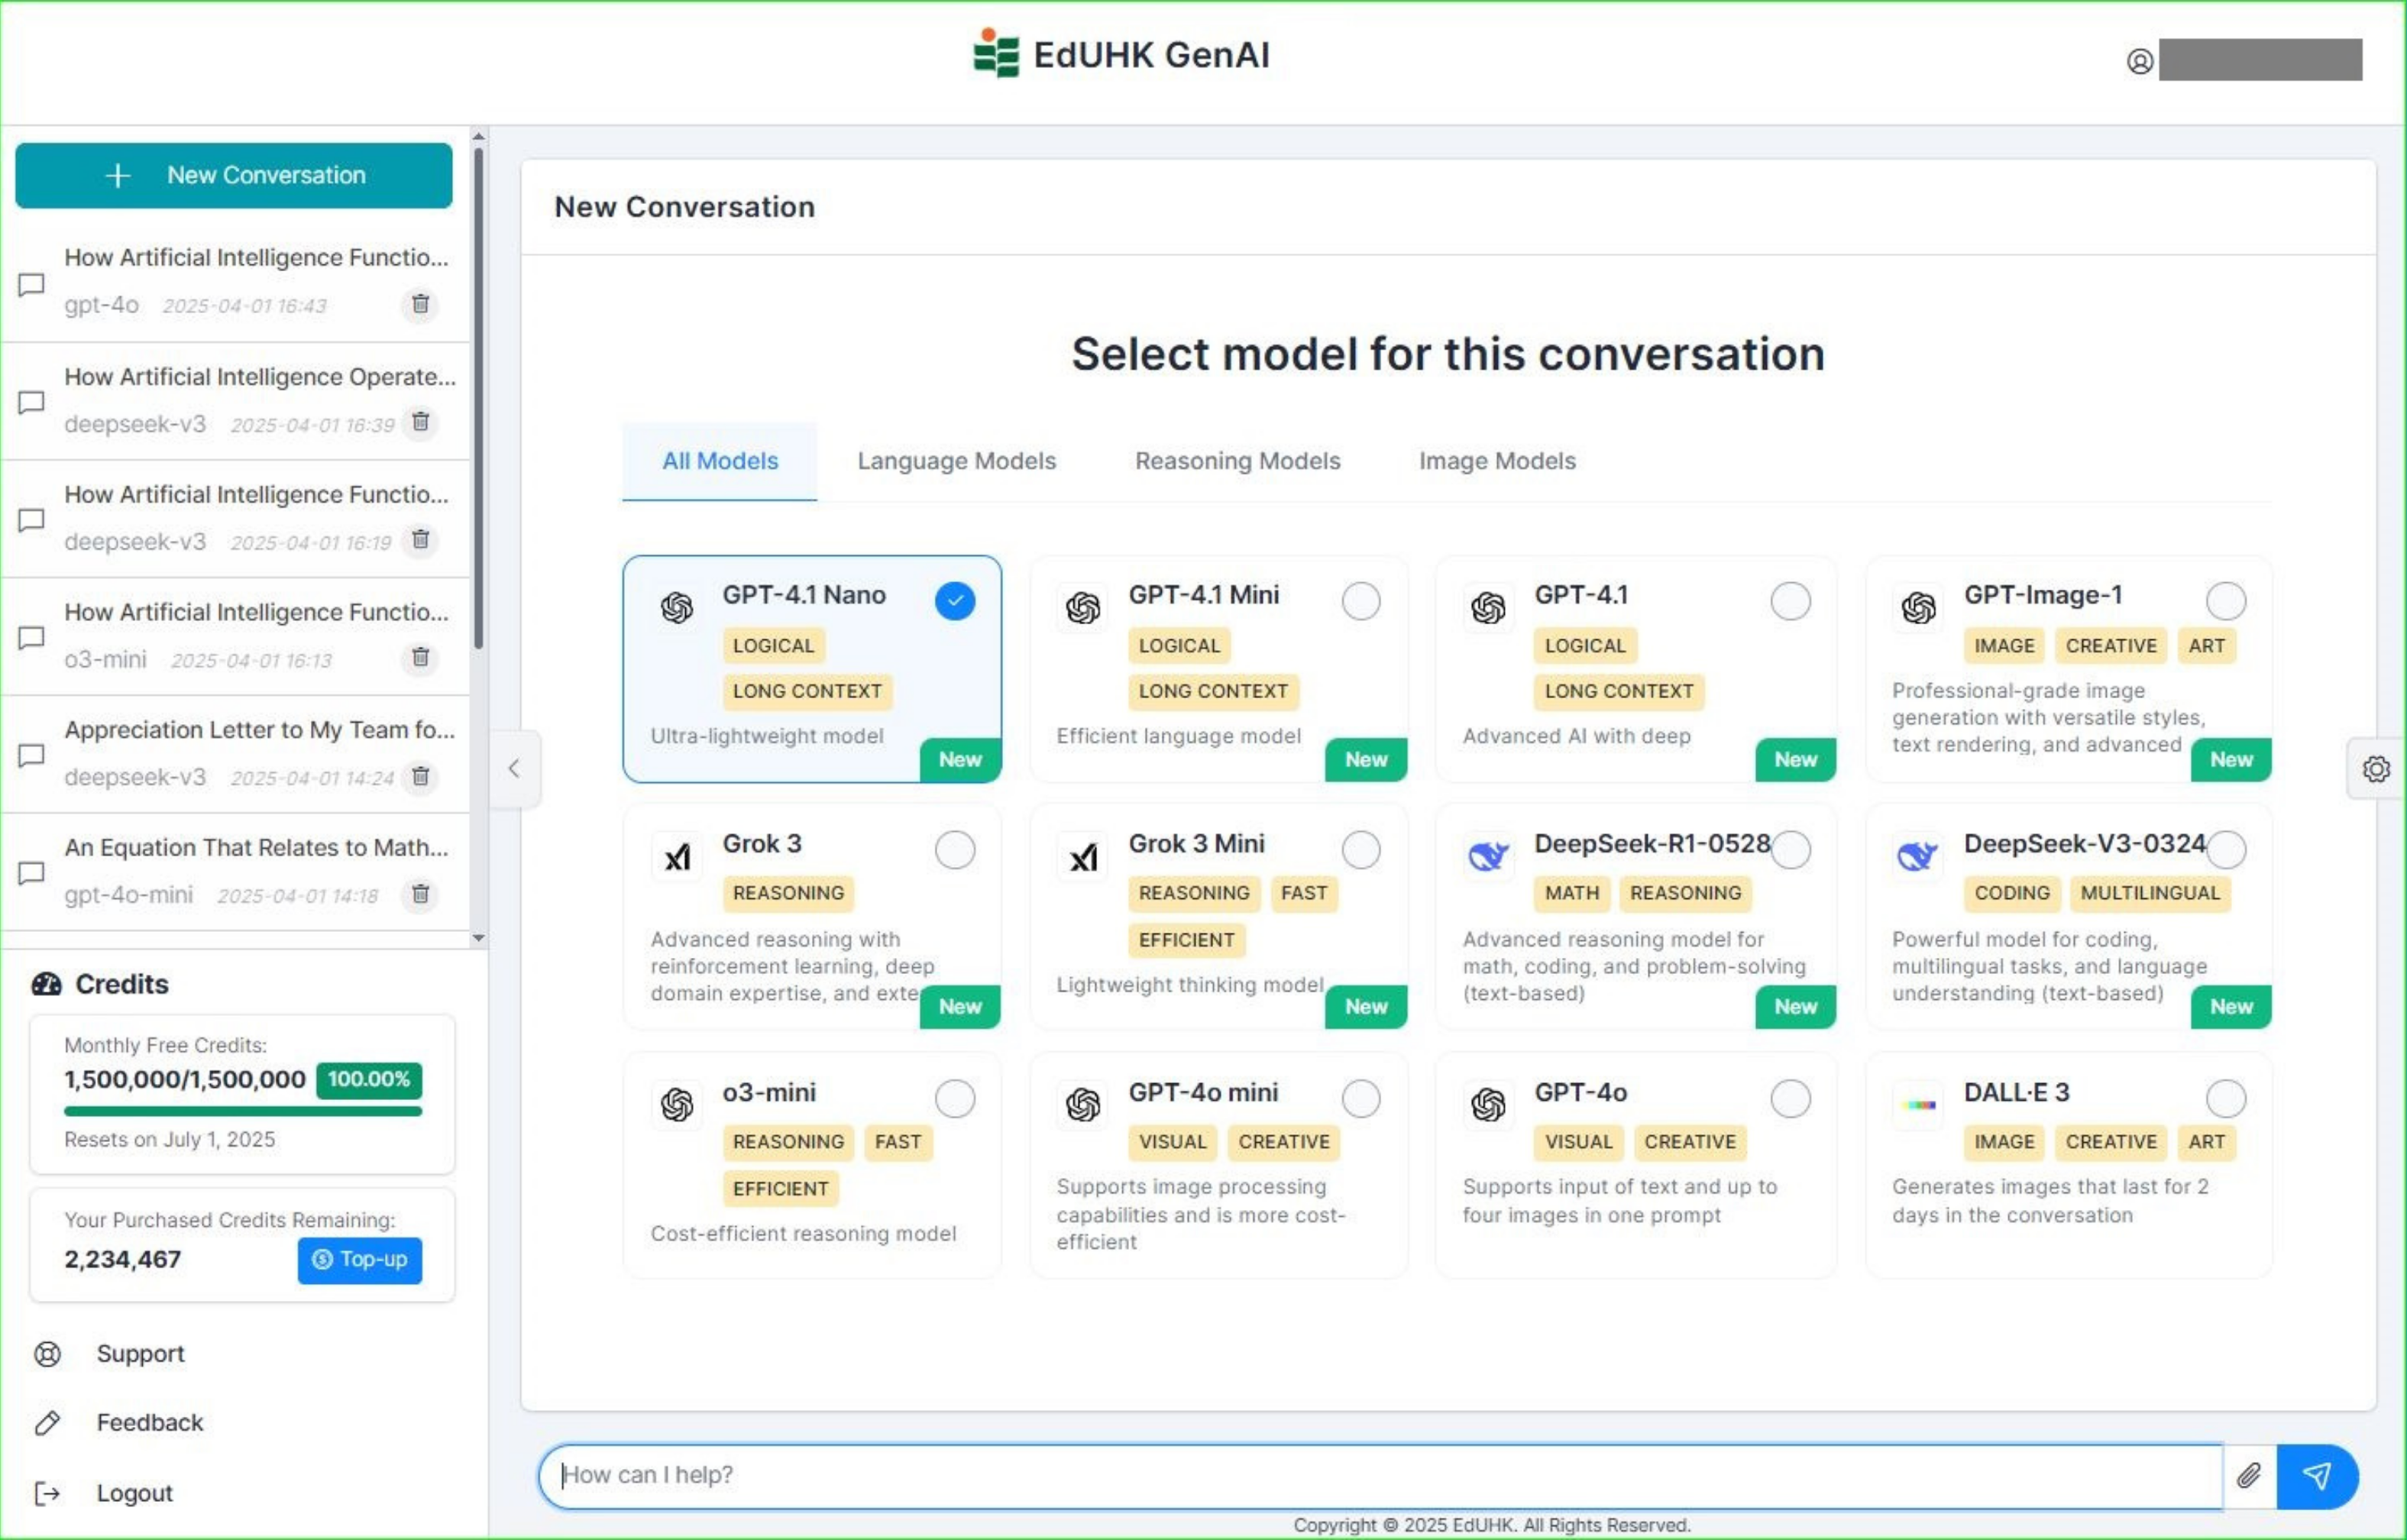
Task: Collapse the sidebar with chevron arrow
Action: [514, 768]
